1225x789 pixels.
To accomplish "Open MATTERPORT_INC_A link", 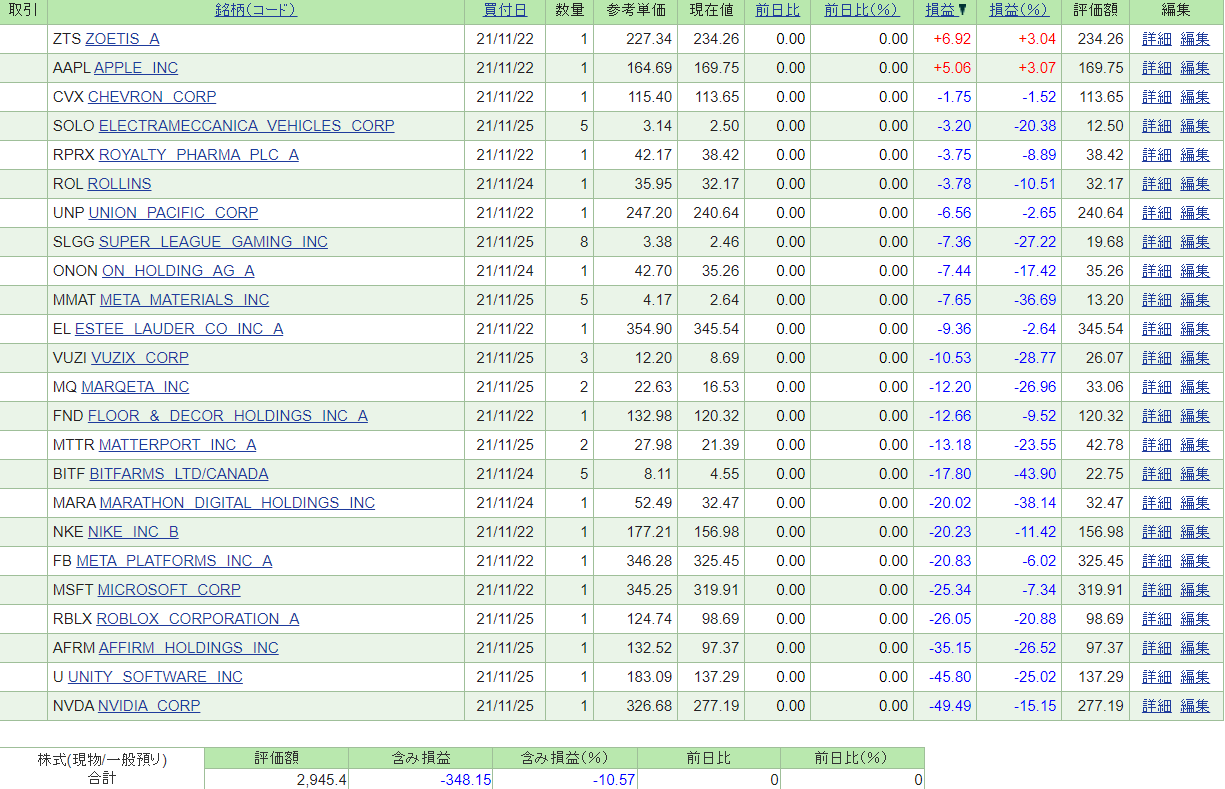I will (x=177, y=445).
